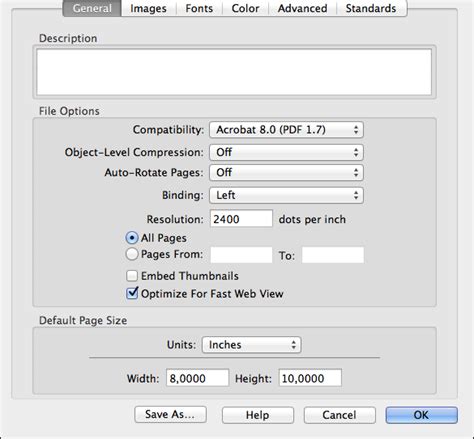Viewport: 474px width, 439px height.
Task: Click the Save As... button
Action: pyautogui.click(x=170, y=415)
